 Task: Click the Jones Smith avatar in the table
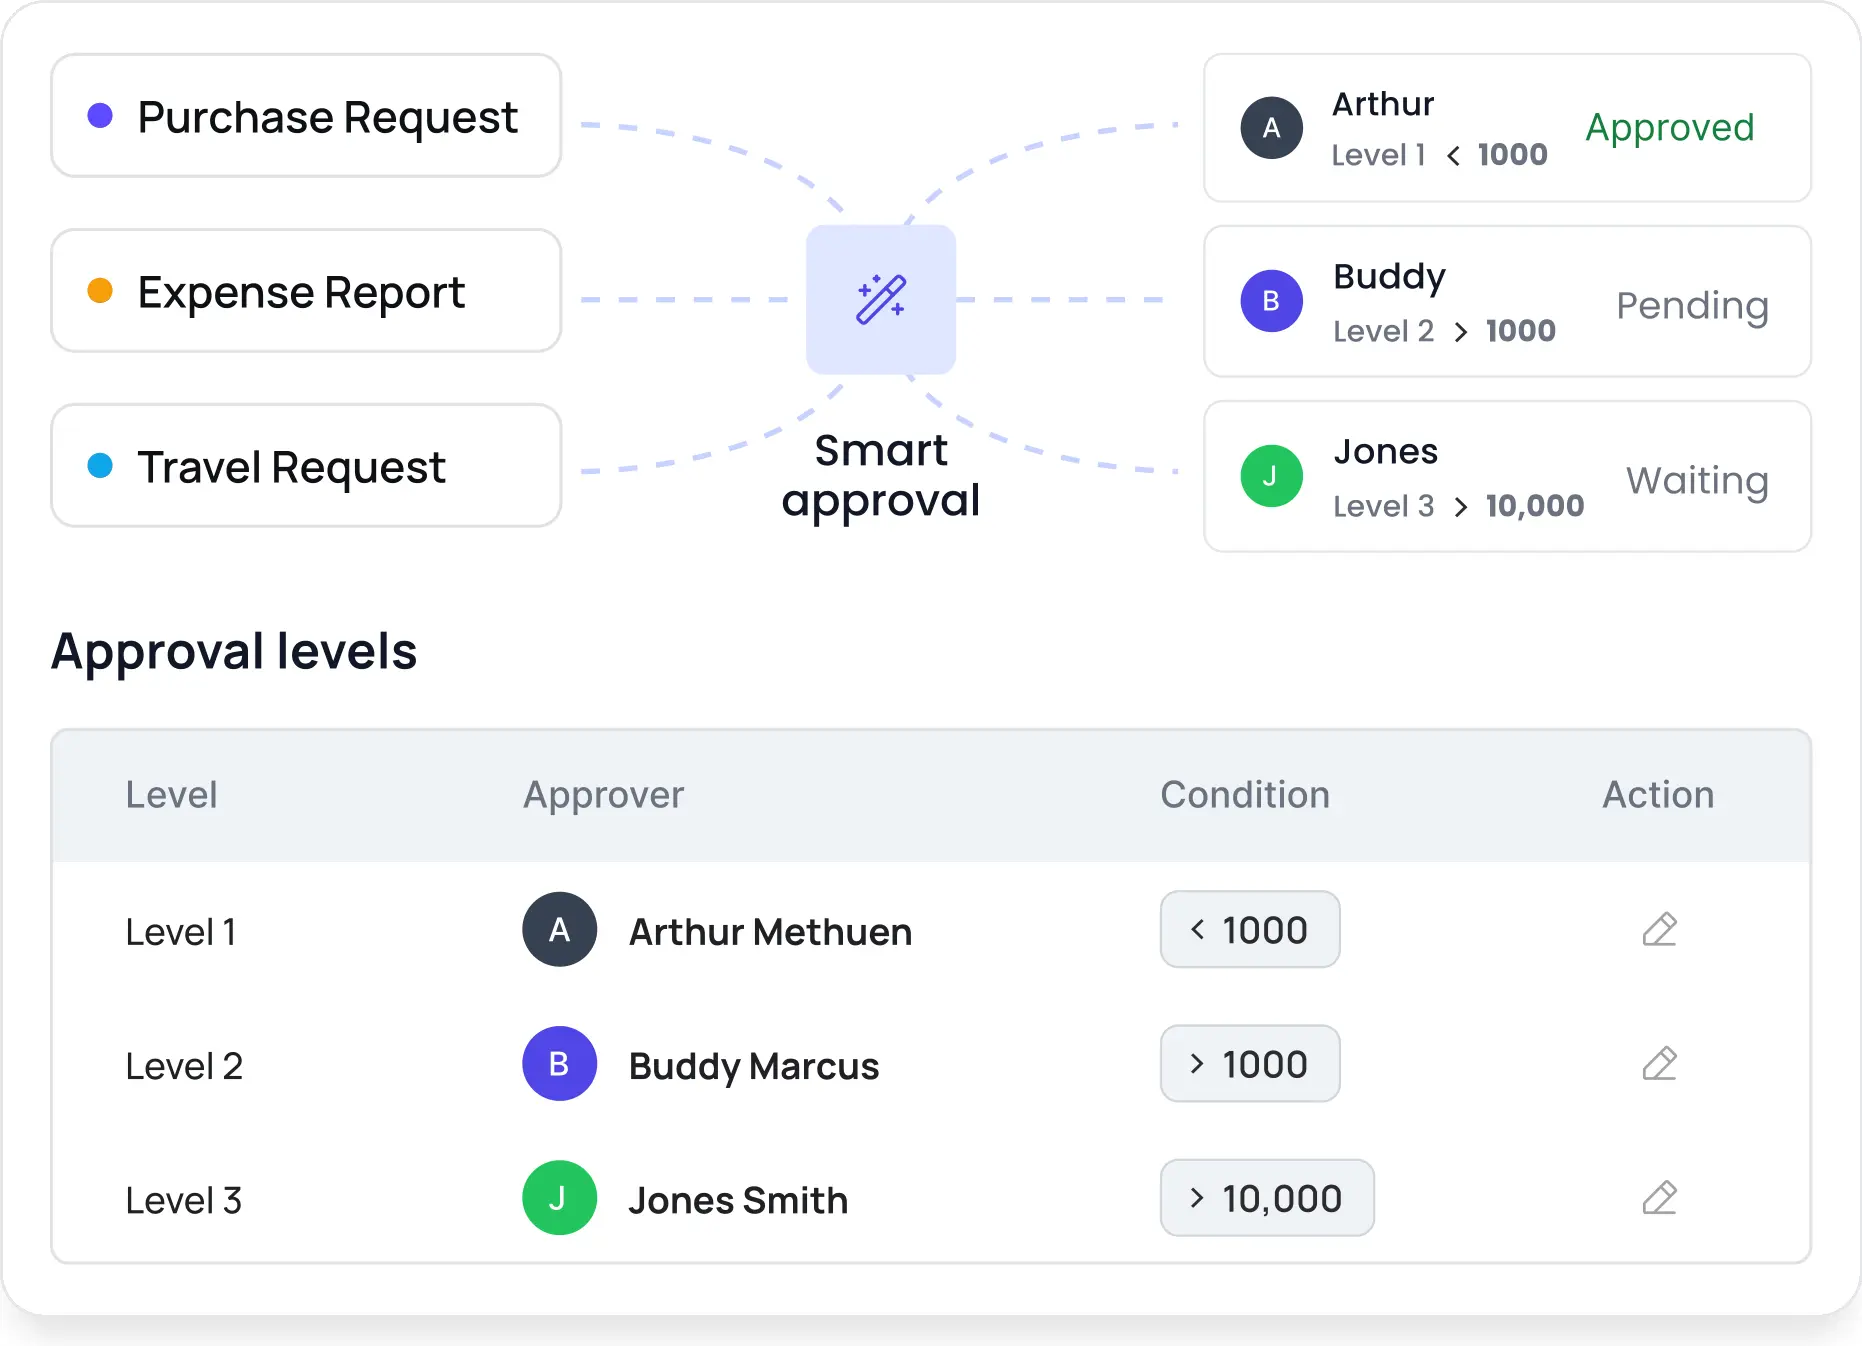[559, 1198]
